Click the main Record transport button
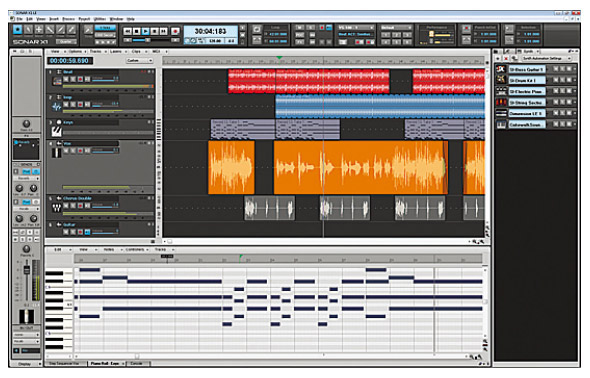Image resolution: width=590 pixels, height=378 pixels. (175, 31)
